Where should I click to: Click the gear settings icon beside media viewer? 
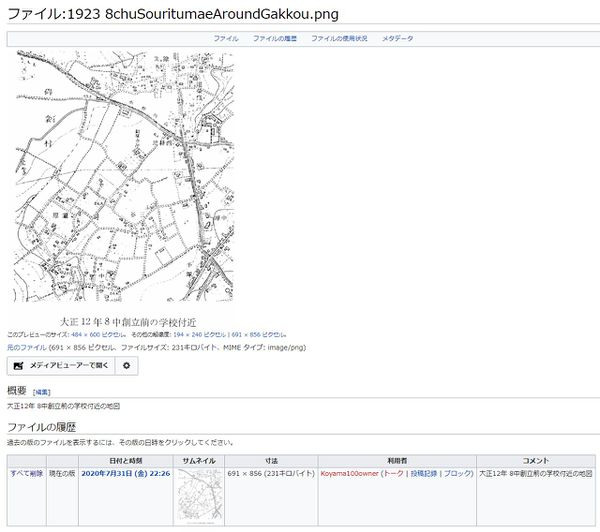pyautogui.click(x=126, y=366)
